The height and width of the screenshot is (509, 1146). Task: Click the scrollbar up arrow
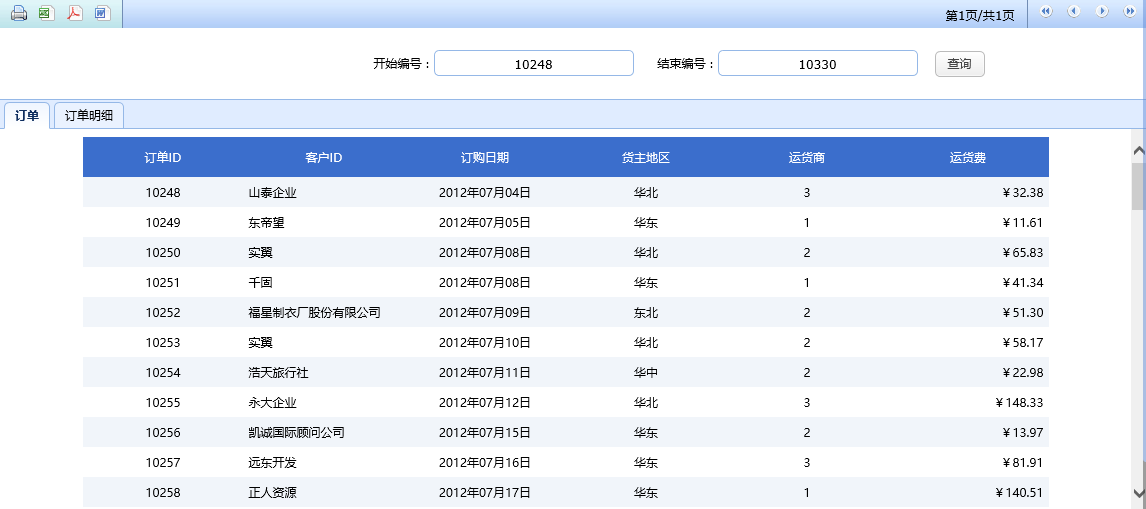point(1138,151)
